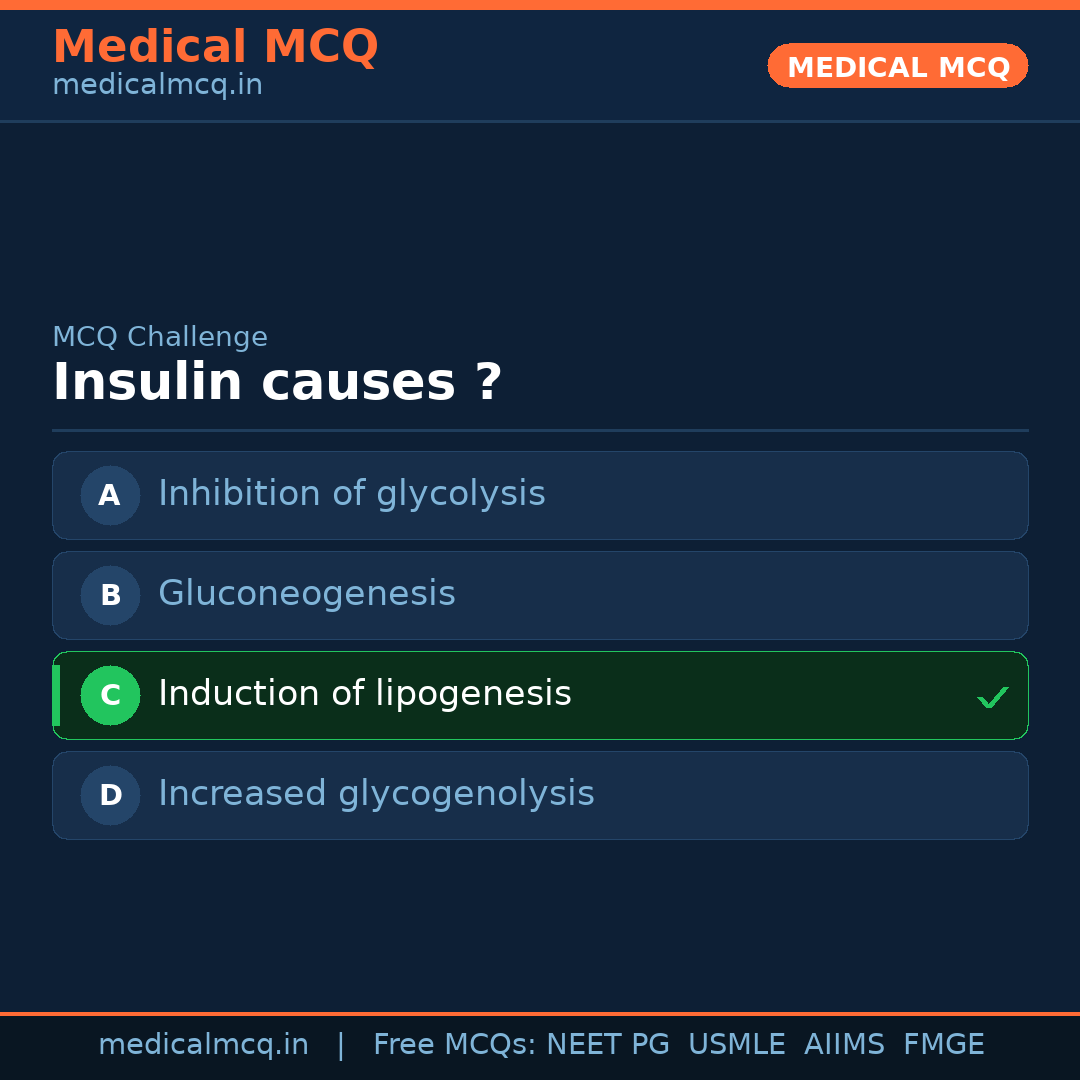Viewport: 1080px width, 1080px height.
Task: Select the "Inhibition of glycolysis" answer text
Action: click(352, 494)
